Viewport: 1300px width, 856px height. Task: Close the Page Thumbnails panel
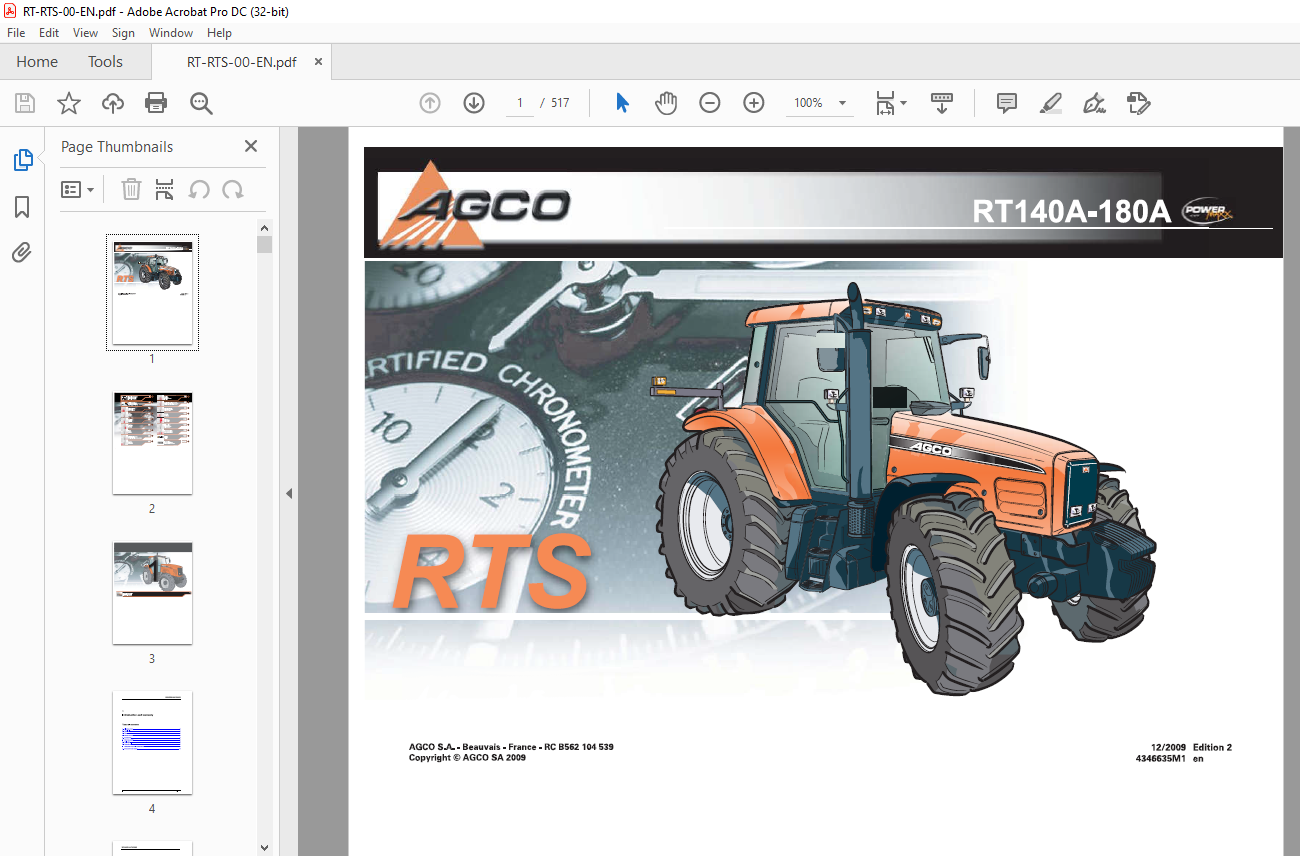pyautogui.click(x=251, y=146)
